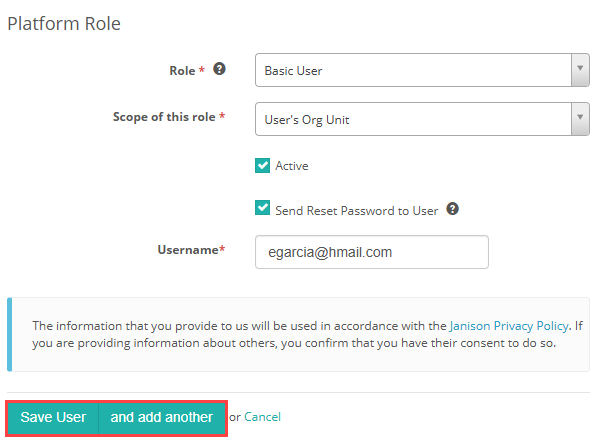The image size is (600, 448).
Task: Click the Username text field
Action: 371,252
